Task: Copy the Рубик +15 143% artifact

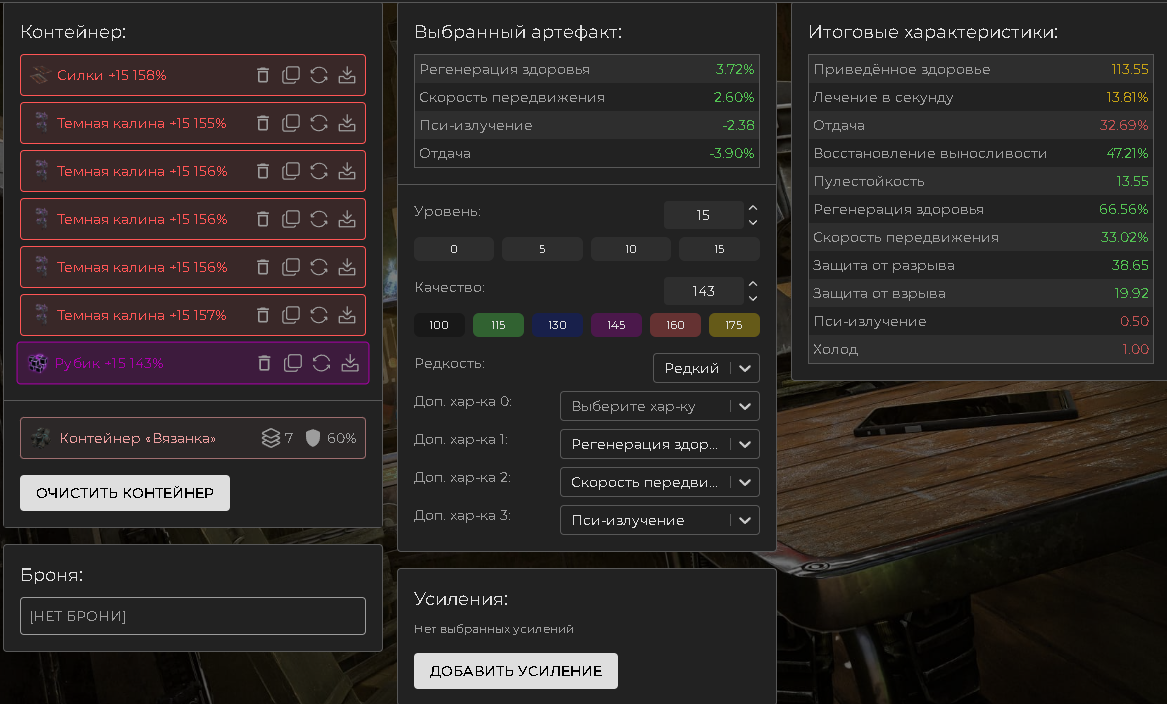Action: tap(293, 363)
